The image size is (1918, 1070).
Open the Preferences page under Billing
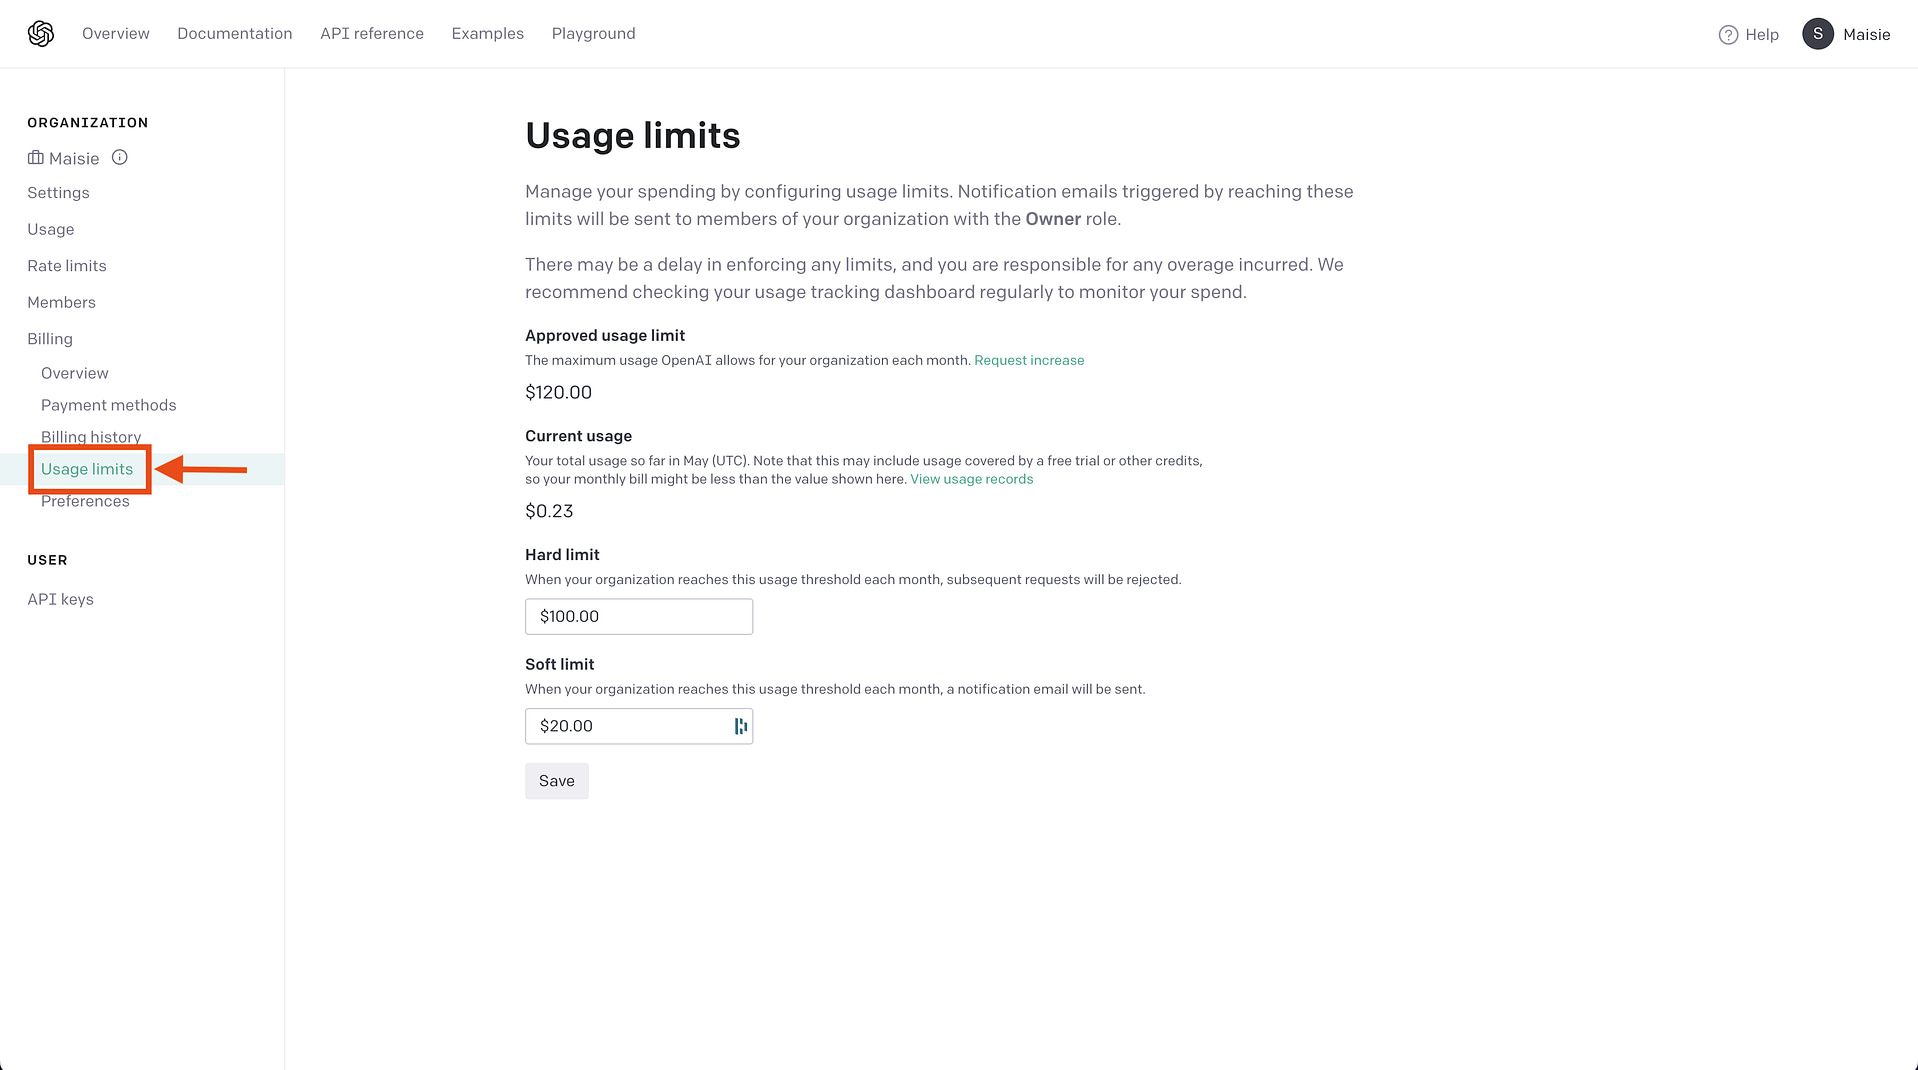[x=87, y=501]
